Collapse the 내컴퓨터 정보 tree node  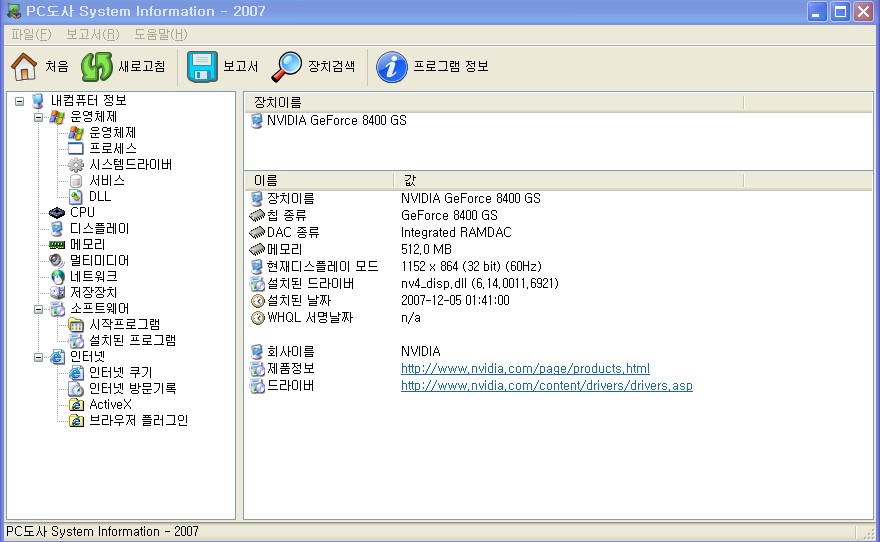tap(20, 102)
